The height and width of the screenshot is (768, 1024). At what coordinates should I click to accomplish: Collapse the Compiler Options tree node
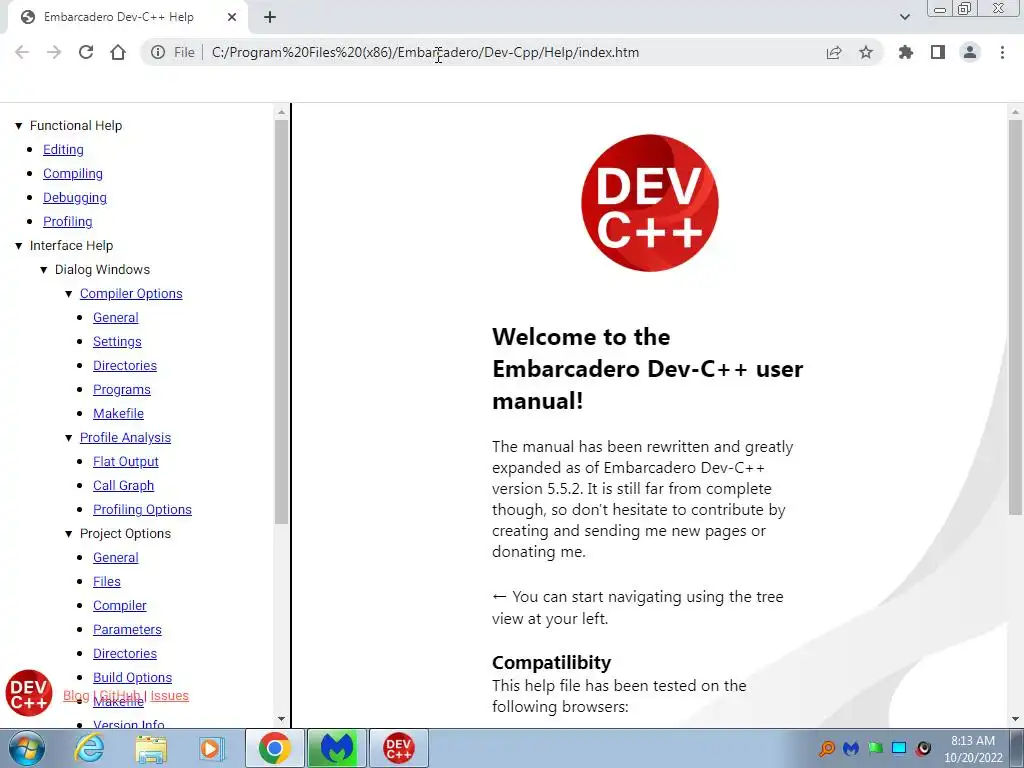click(x=69, y=294)
